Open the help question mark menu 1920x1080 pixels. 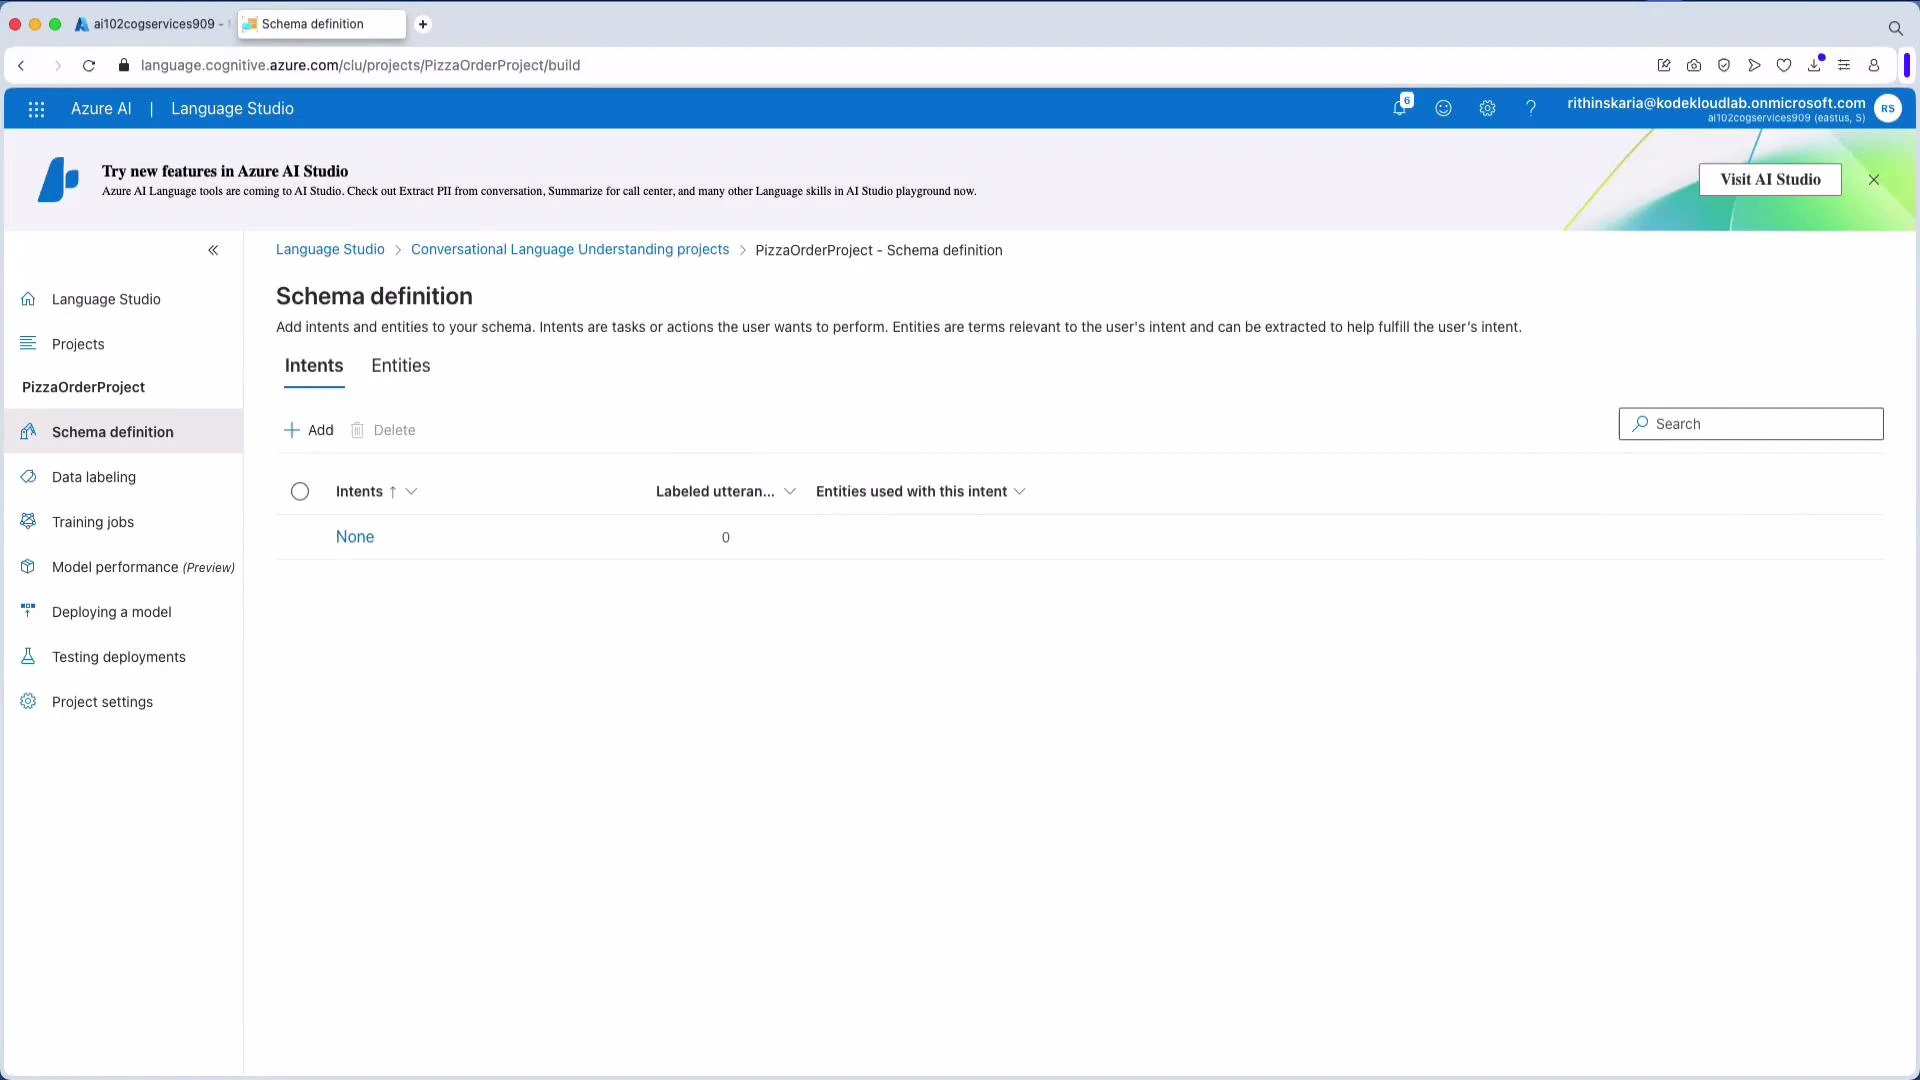(1532, 108)
